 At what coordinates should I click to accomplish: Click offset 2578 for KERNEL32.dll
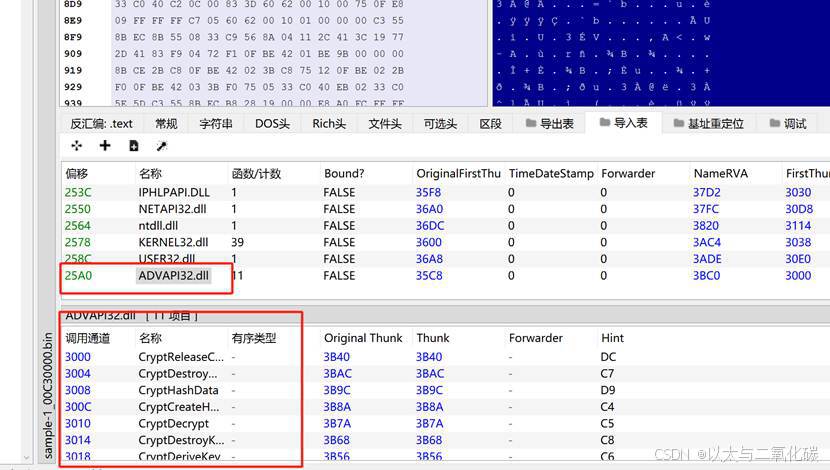[78, 242]
